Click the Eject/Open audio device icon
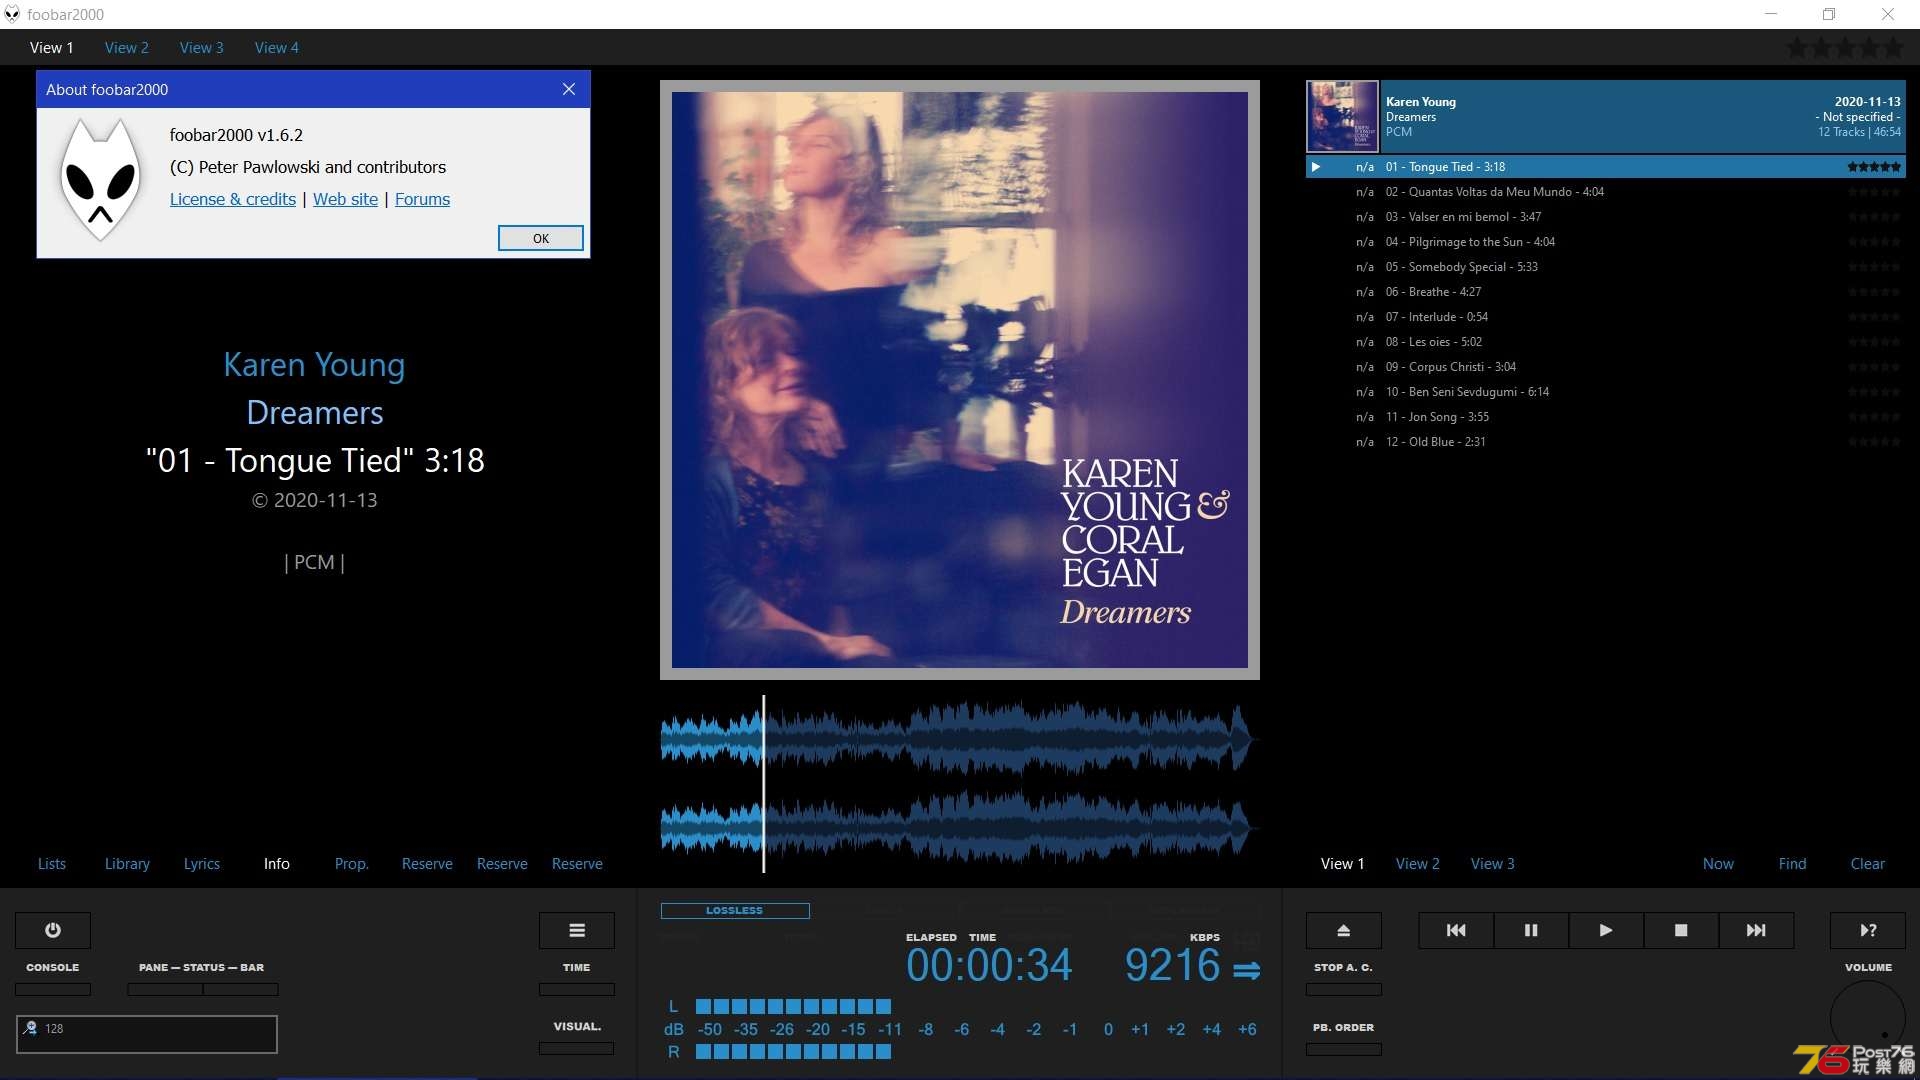1920x1080 pixels. 1344,928
